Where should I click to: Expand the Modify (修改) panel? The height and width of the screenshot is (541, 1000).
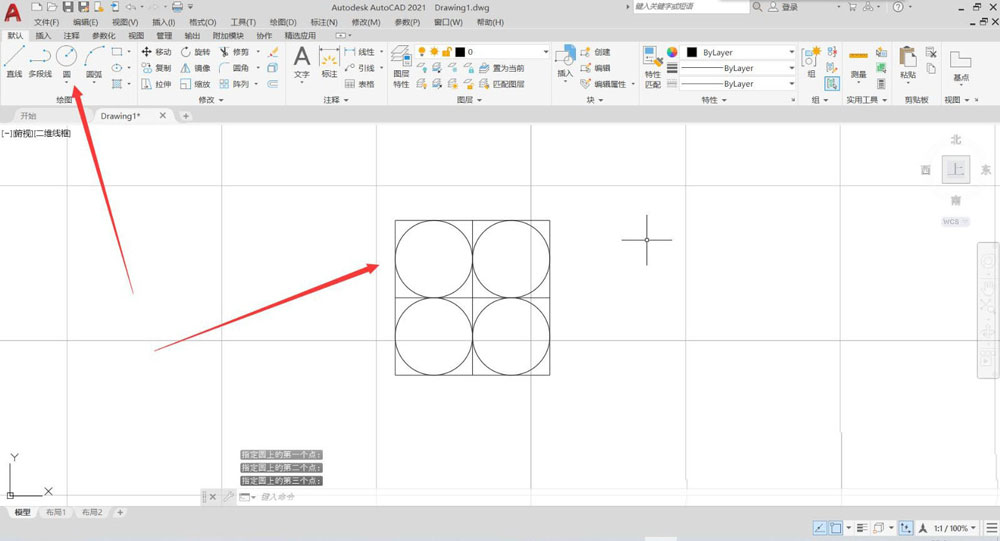(x=211, y=100)
